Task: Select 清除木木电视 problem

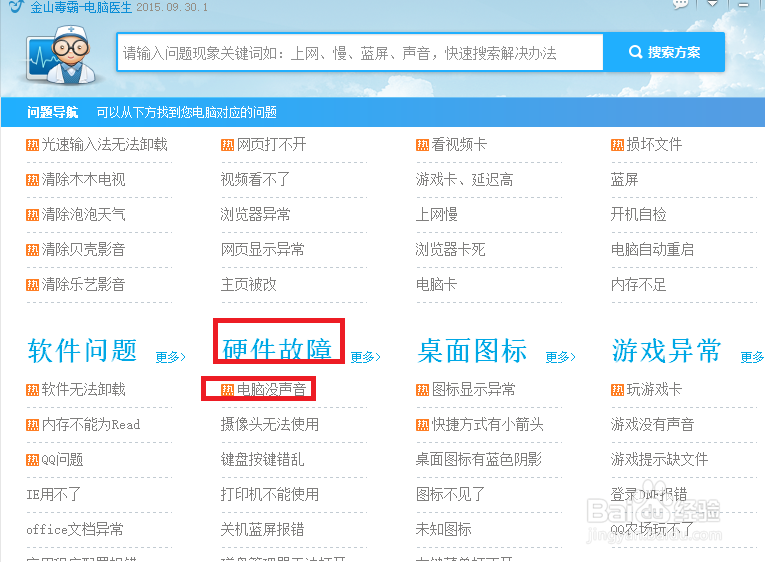Action: [83, 180]
